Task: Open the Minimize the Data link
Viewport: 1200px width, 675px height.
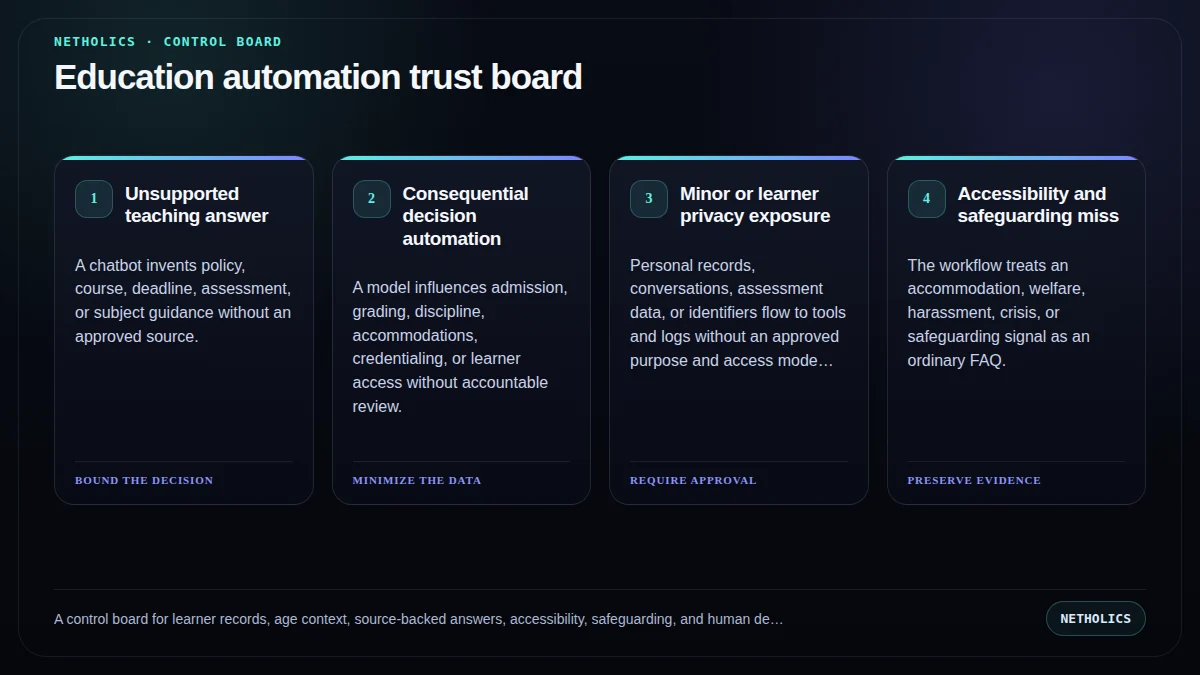Action: pos(417,480)
